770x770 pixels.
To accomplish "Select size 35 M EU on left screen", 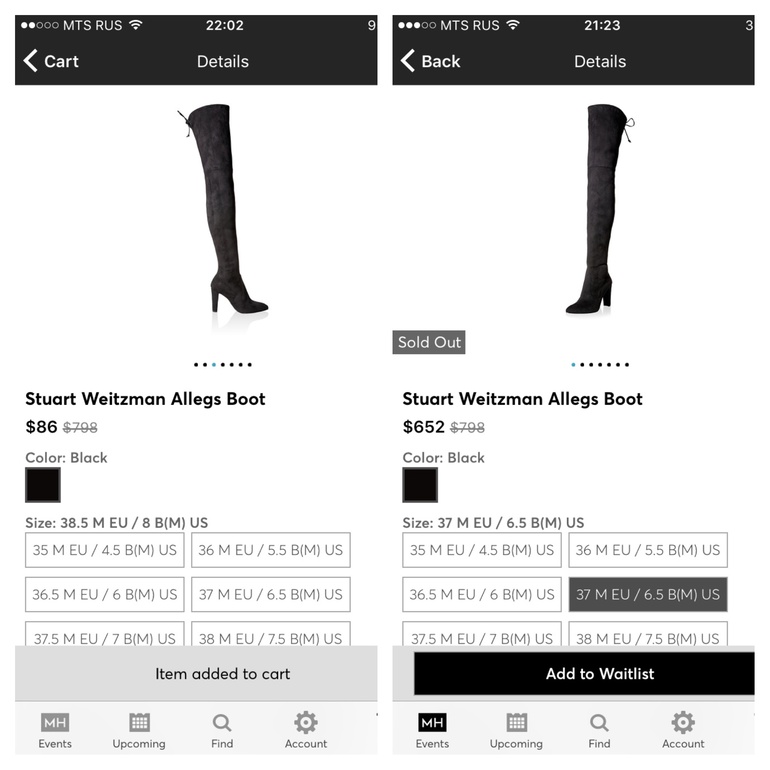I will tap(105, 550).
